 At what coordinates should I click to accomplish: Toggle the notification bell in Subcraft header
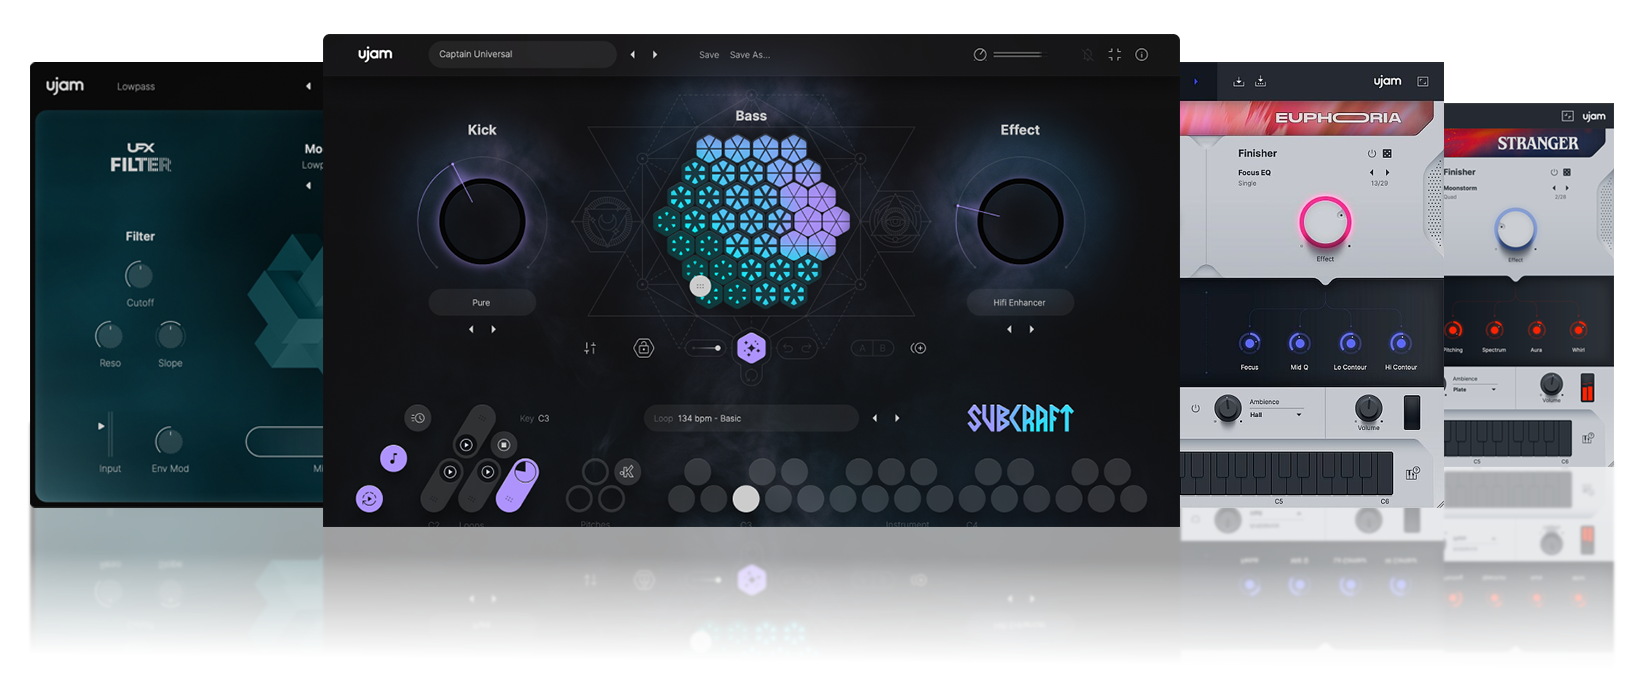coord(1088,55)
